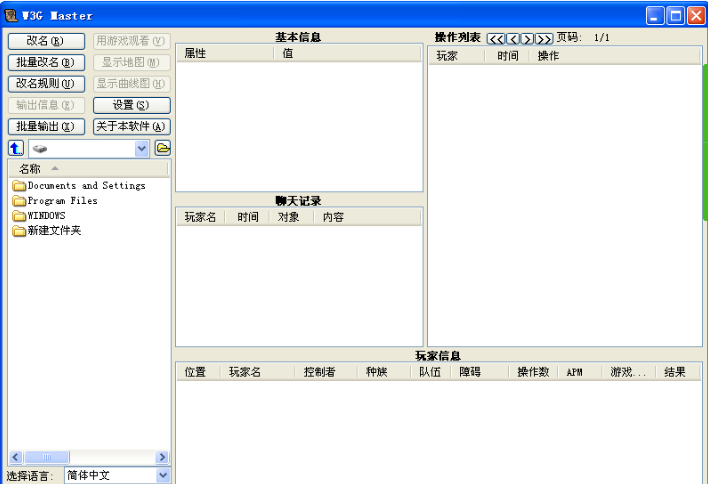This screenshot has height=484, width=708.
Task: Open 关于本软件 (A) about dialog
Action: (x=131, y=126)
